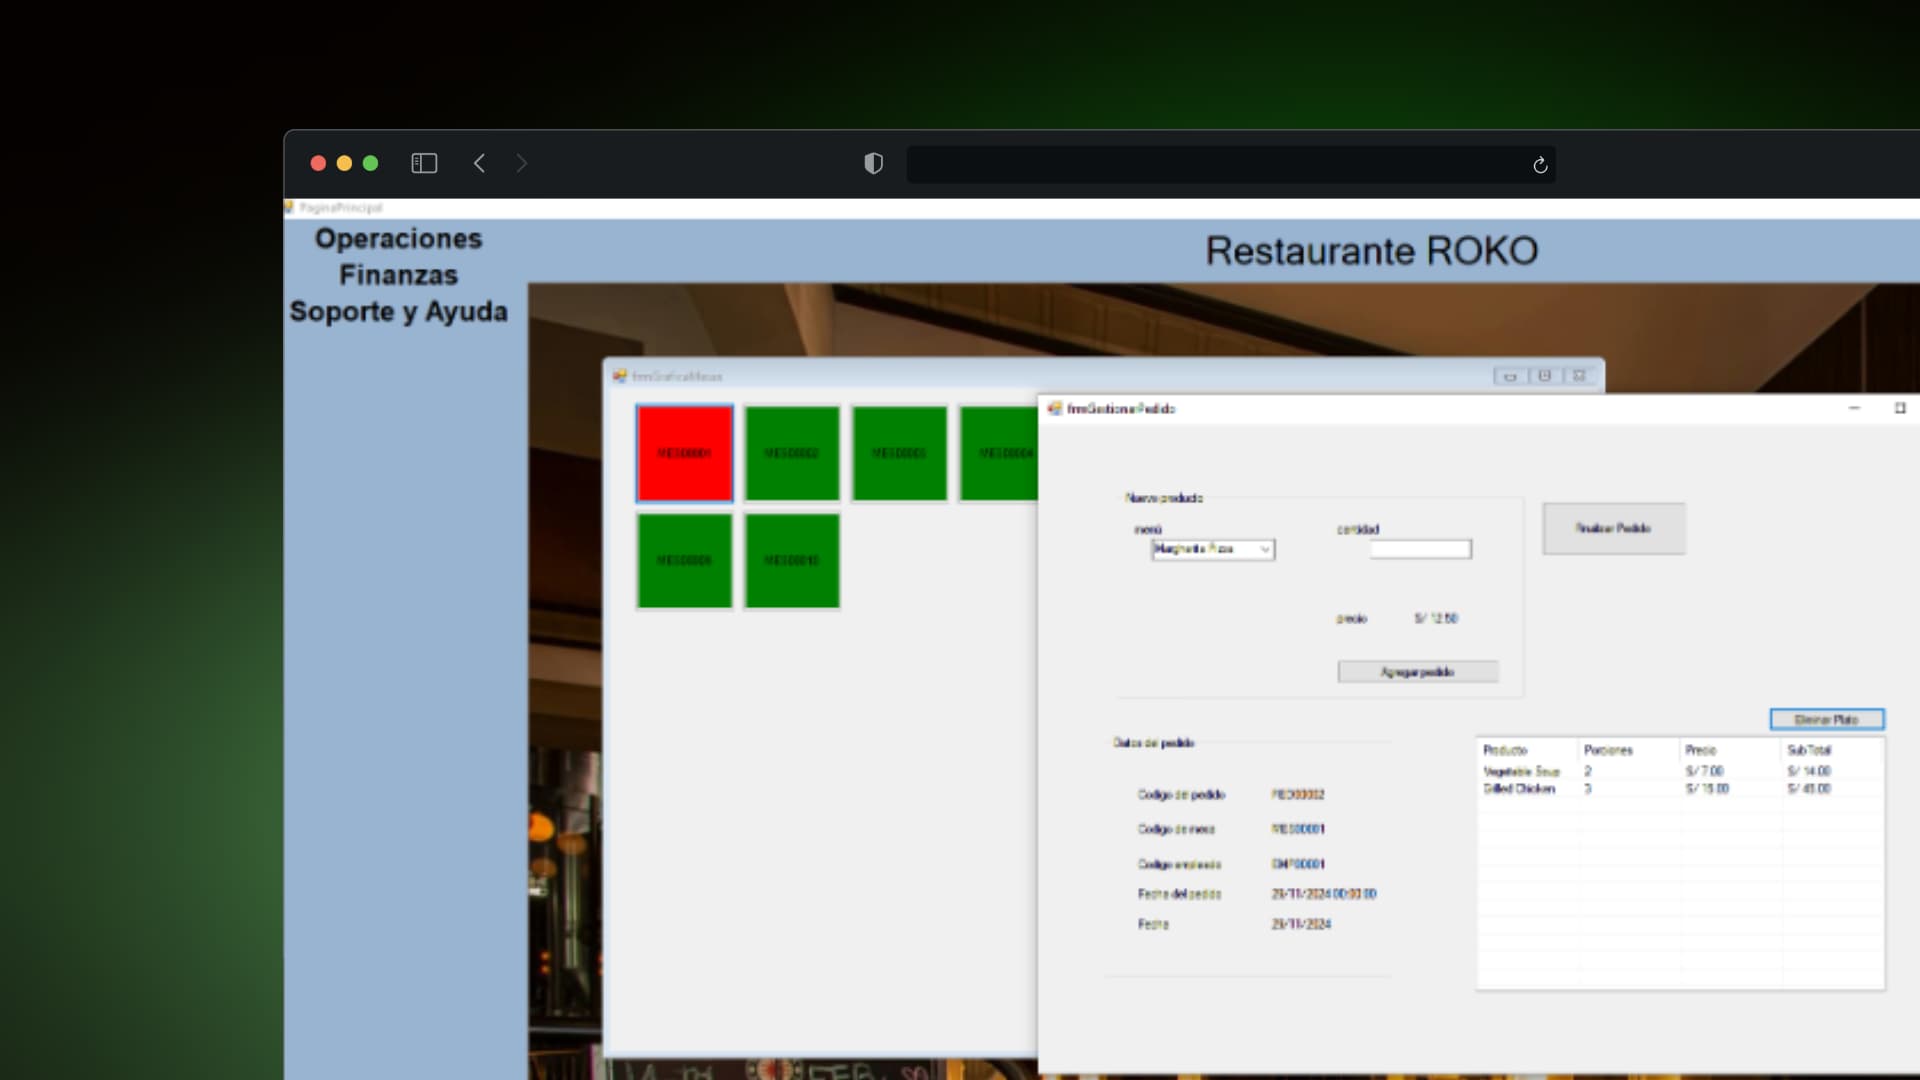Go forward with the browser forward arrow
Image resolution: width=1920 pixels, height=1080 pixels.
pos(521,163)
